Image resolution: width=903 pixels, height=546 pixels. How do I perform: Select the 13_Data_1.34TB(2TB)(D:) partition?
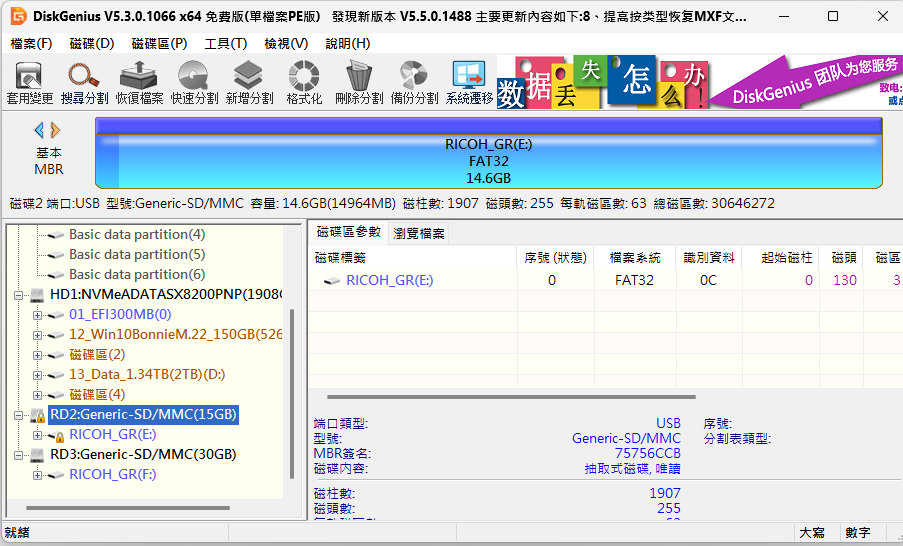[147, 374]
